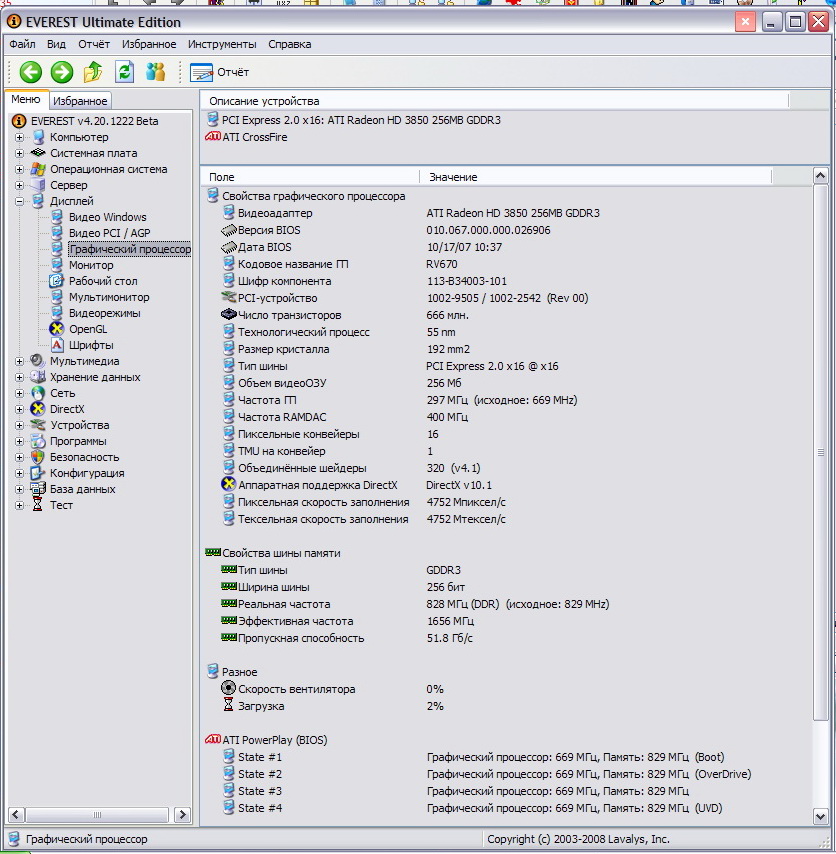Expand the Мультимедиа tree node
The image size is (836, 854).
(x=19, y=361)
